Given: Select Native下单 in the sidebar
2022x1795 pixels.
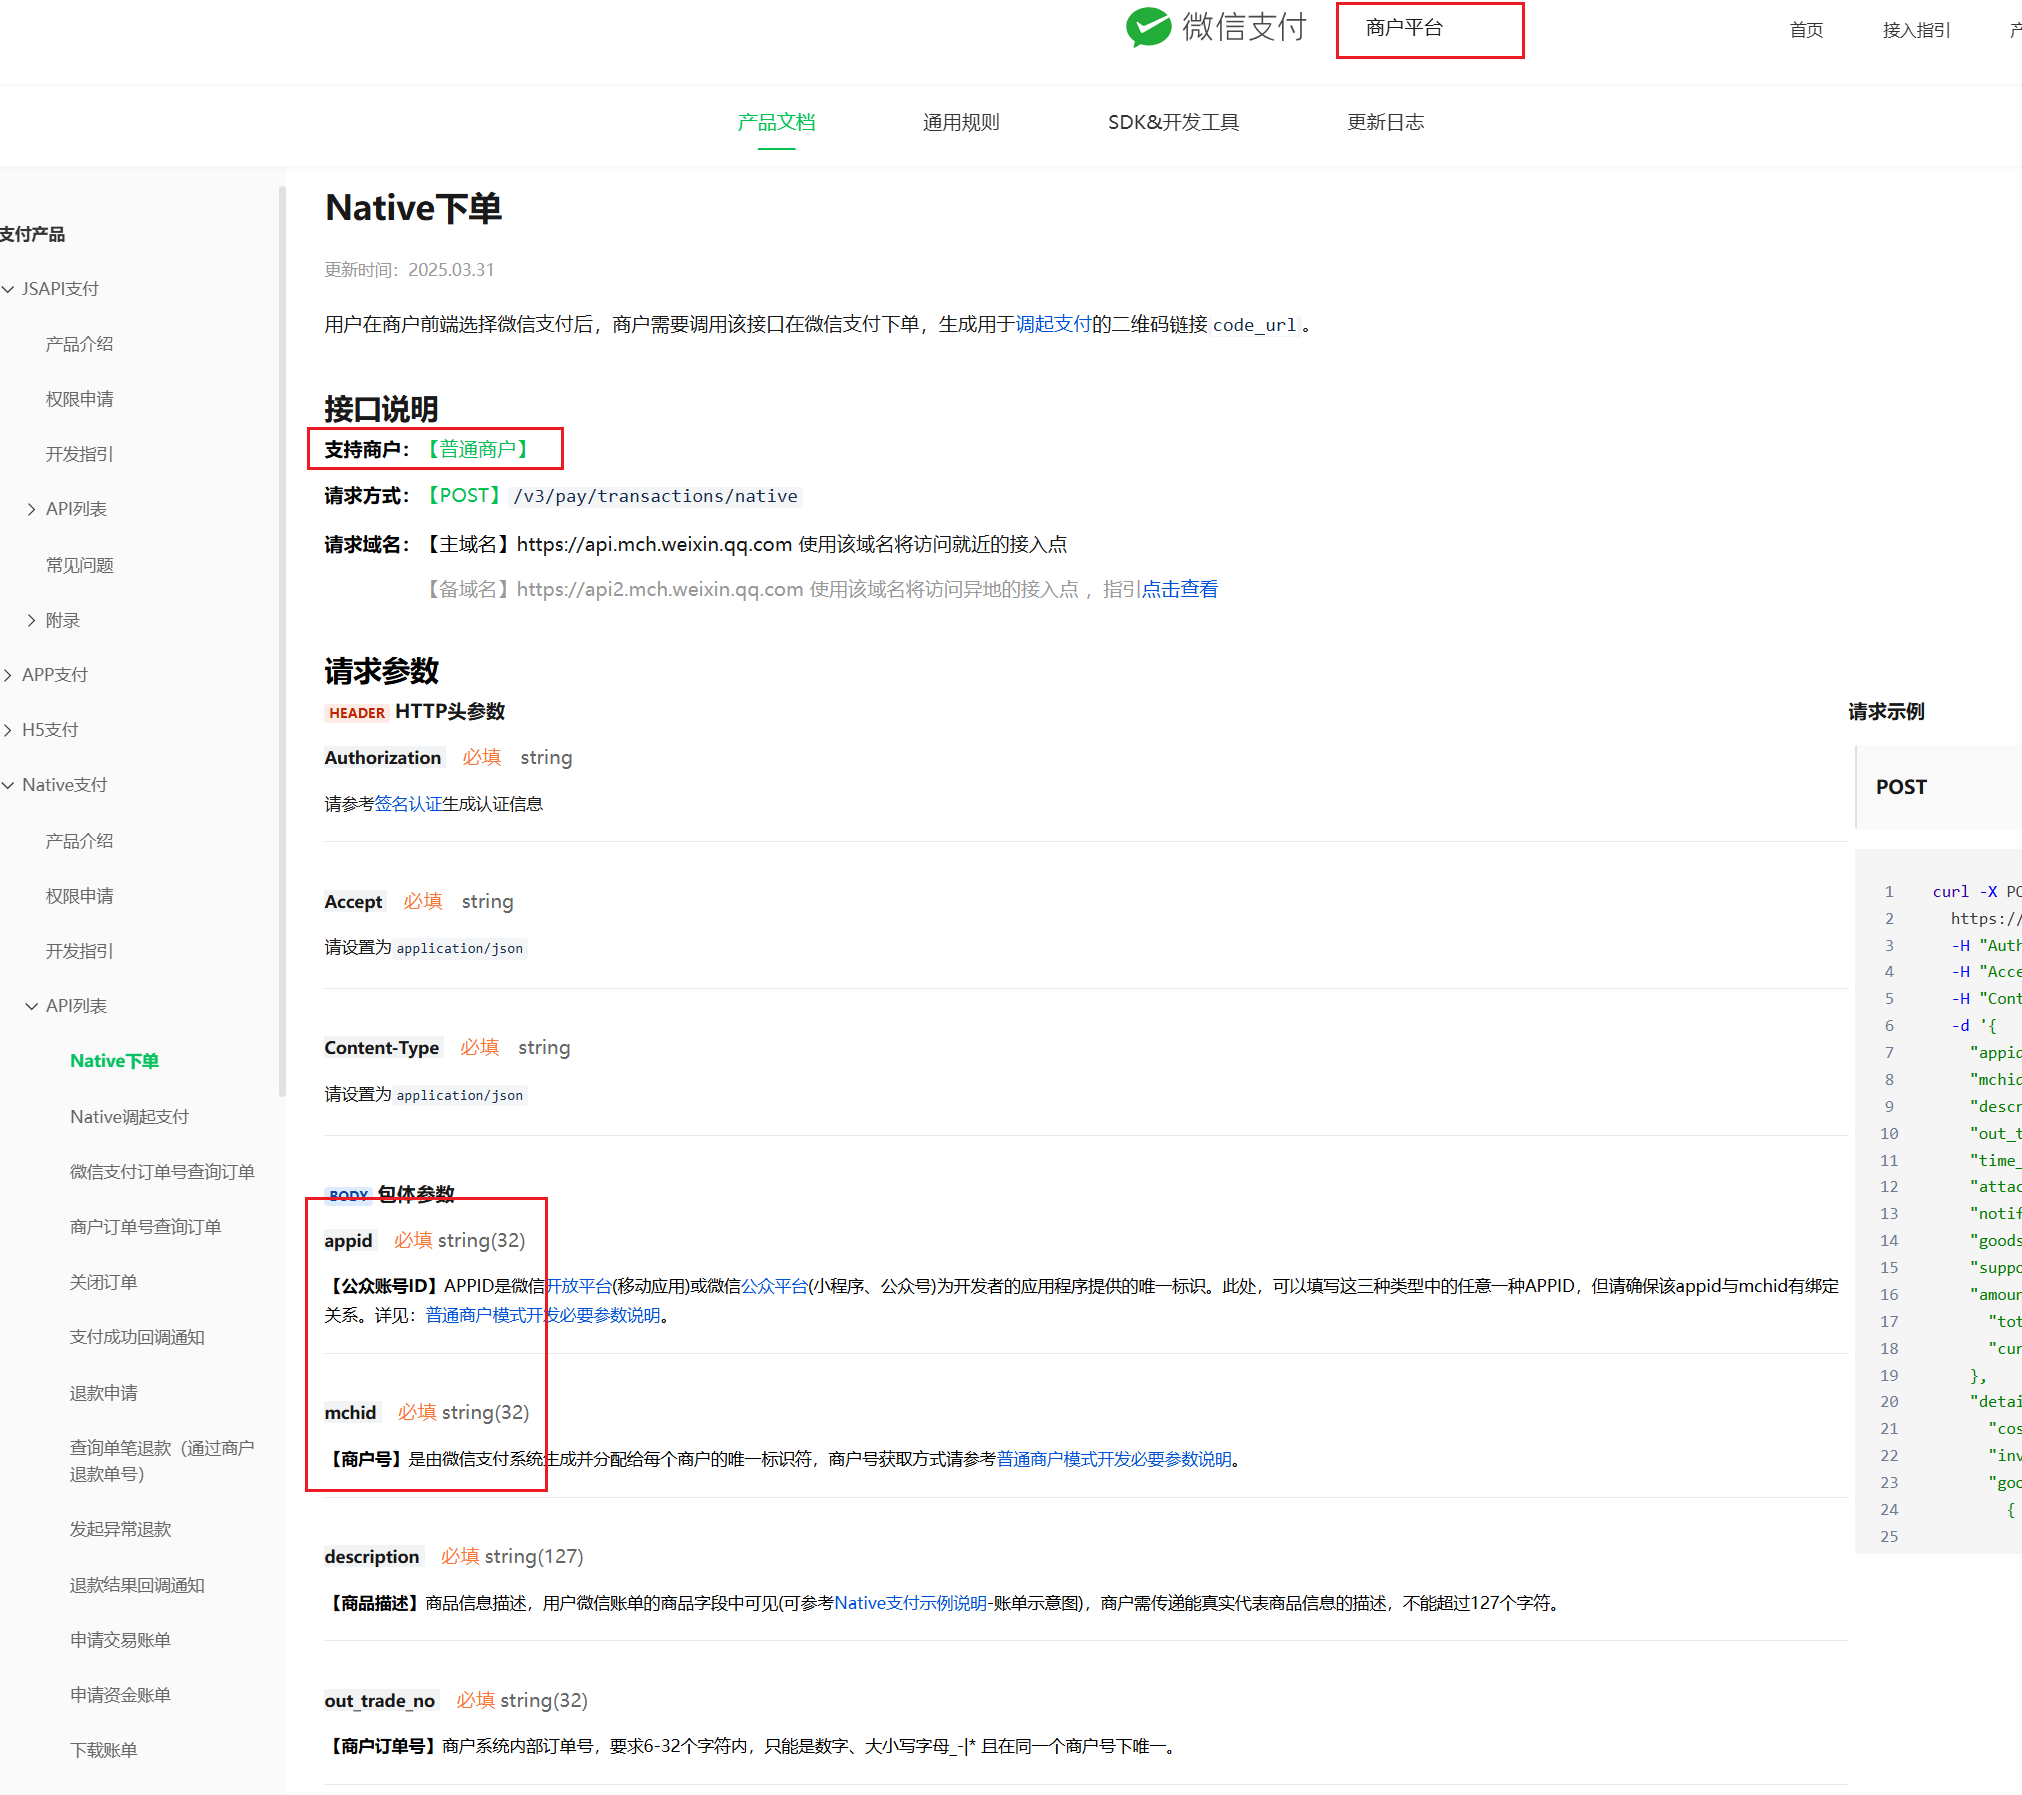Looking at the screenshot, I should click(x=114, y=1061).
